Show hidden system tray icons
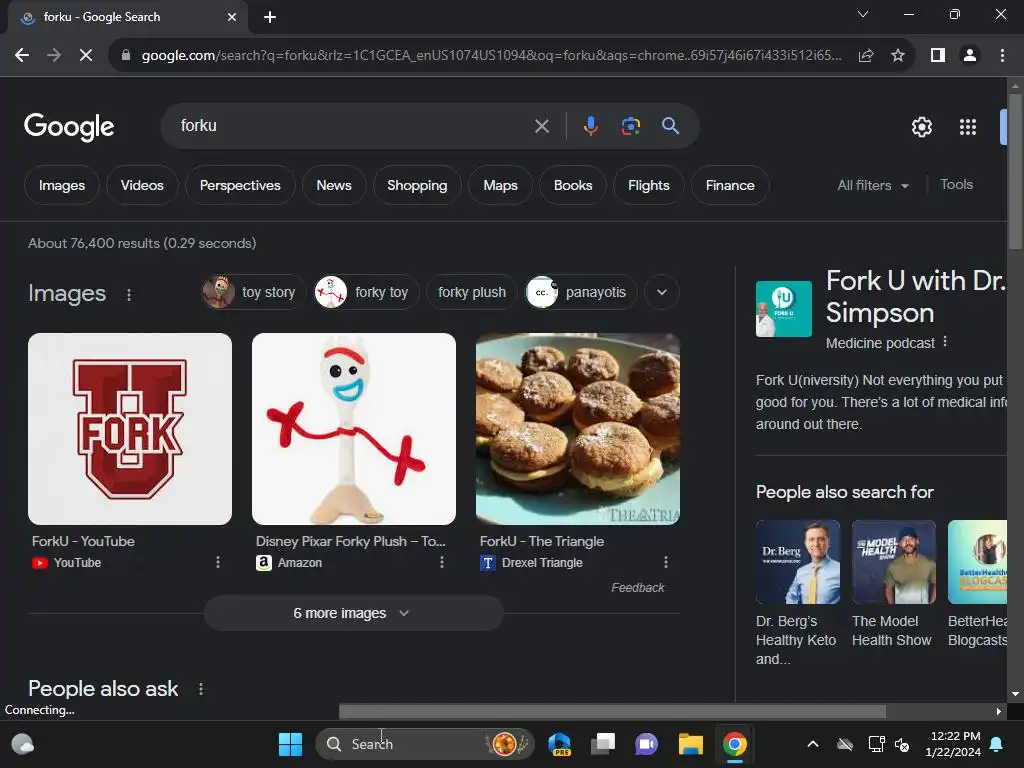 [x=813, y=744]
